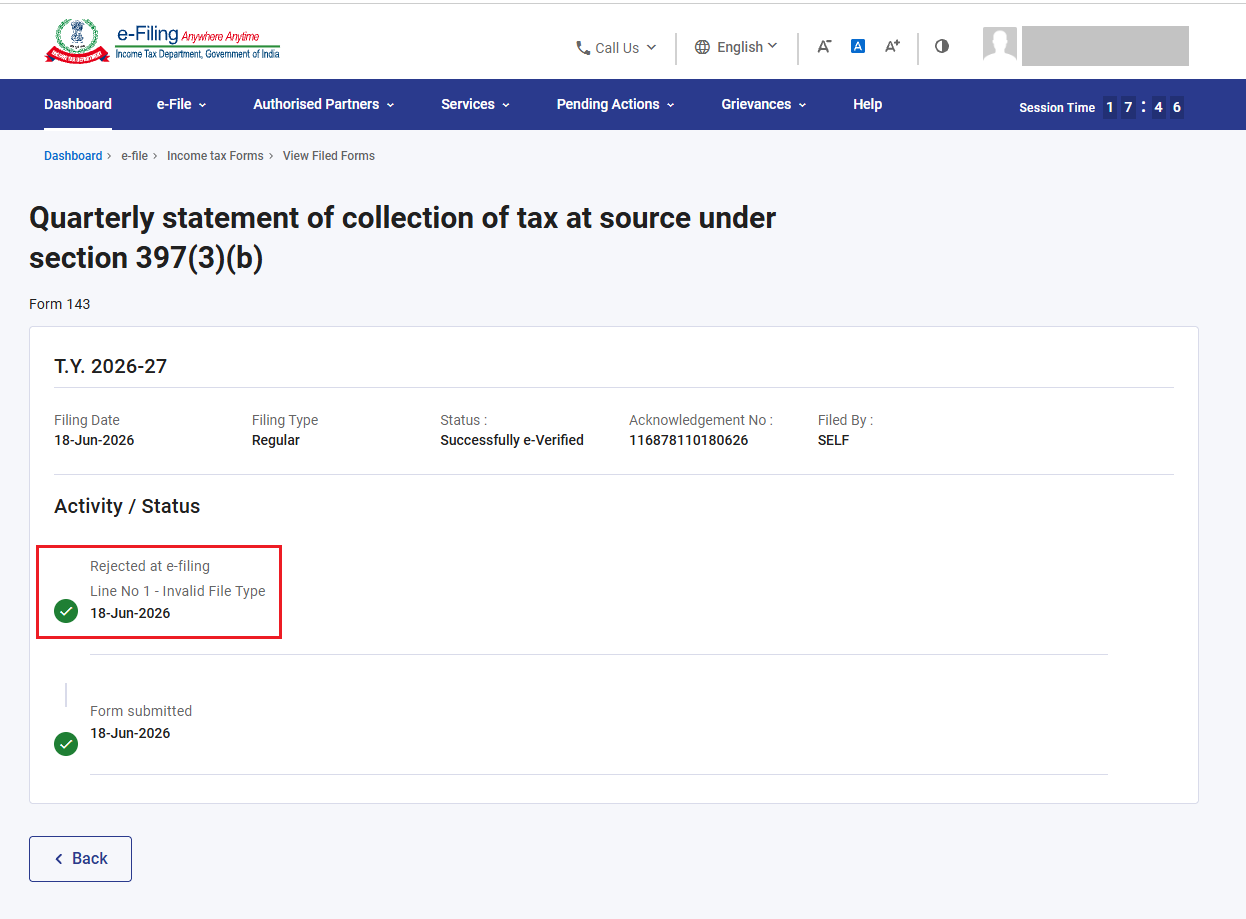This screenshot has height=919, width=1246.
Task: Toggle high contrast mode icon
Action: [941, 46]
